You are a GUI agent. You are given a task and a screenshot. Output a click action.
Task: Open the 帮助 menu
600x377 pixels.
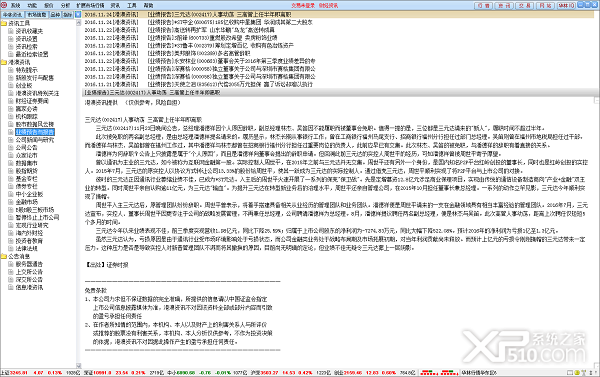(148, 5)
